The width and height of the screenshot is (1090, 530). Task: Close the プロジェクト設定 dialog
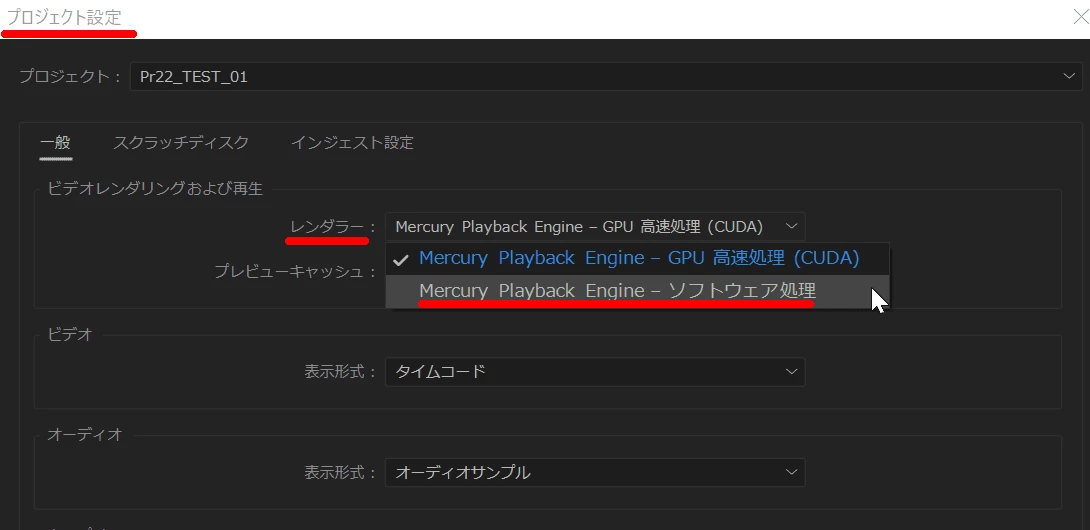[1081, 17]
